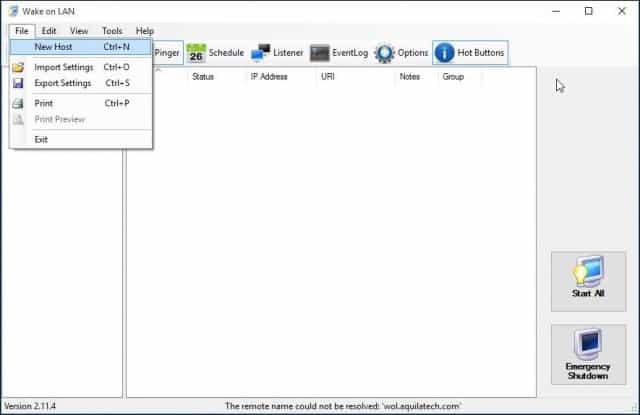Click the Export Settings floppy disk icon
This screenshot has height=415, width=640.
pyautogui.click(x=18, y=83)
